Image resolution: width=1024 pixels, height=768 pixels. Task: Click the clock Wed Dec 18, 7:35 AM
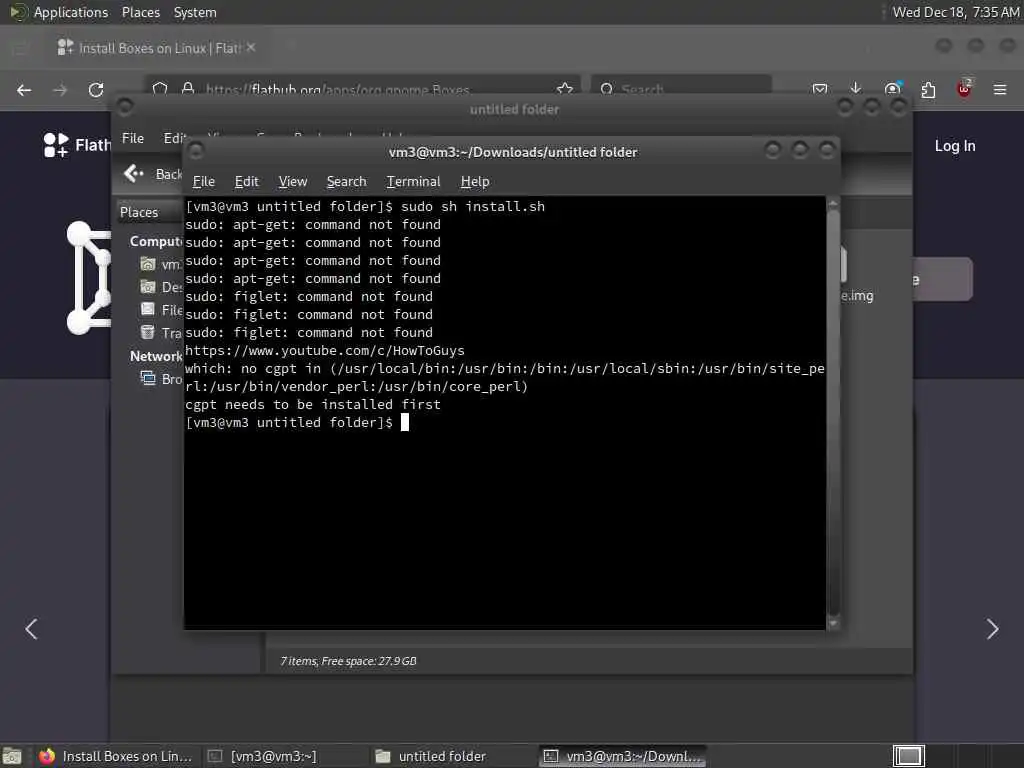[955, 12]
